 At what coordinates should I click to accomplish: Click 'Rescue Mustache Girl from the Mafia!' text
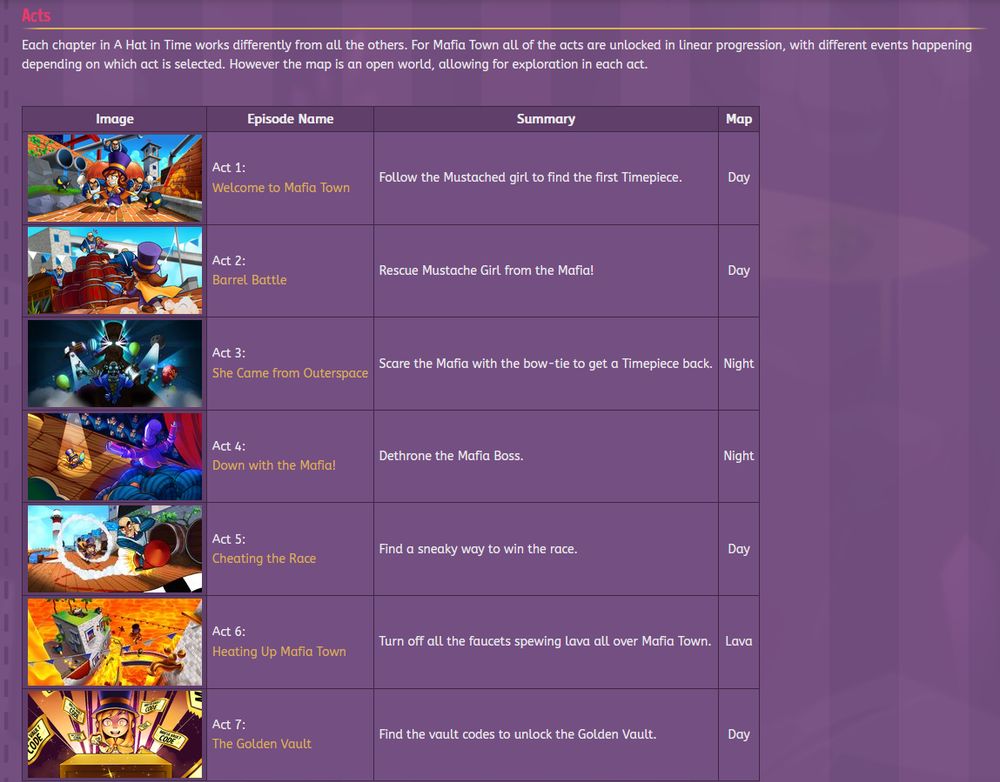tap(486, 270)
